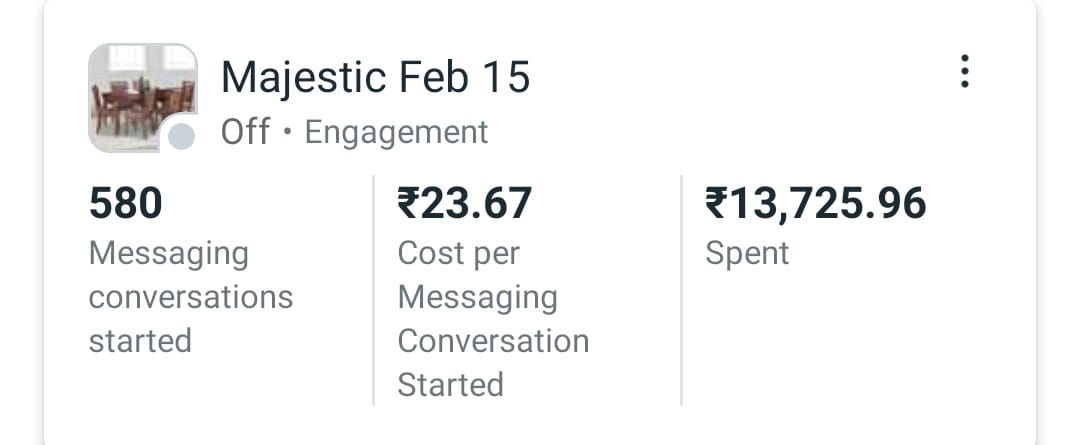Click the 580 conversations count
The image size is (1080, 445).
pyautogui.click(x=126, y=204)
